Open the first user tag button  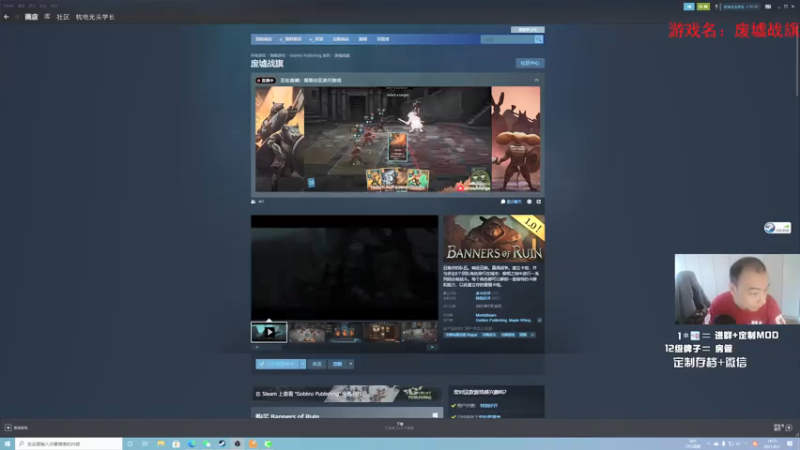[461, 335]
